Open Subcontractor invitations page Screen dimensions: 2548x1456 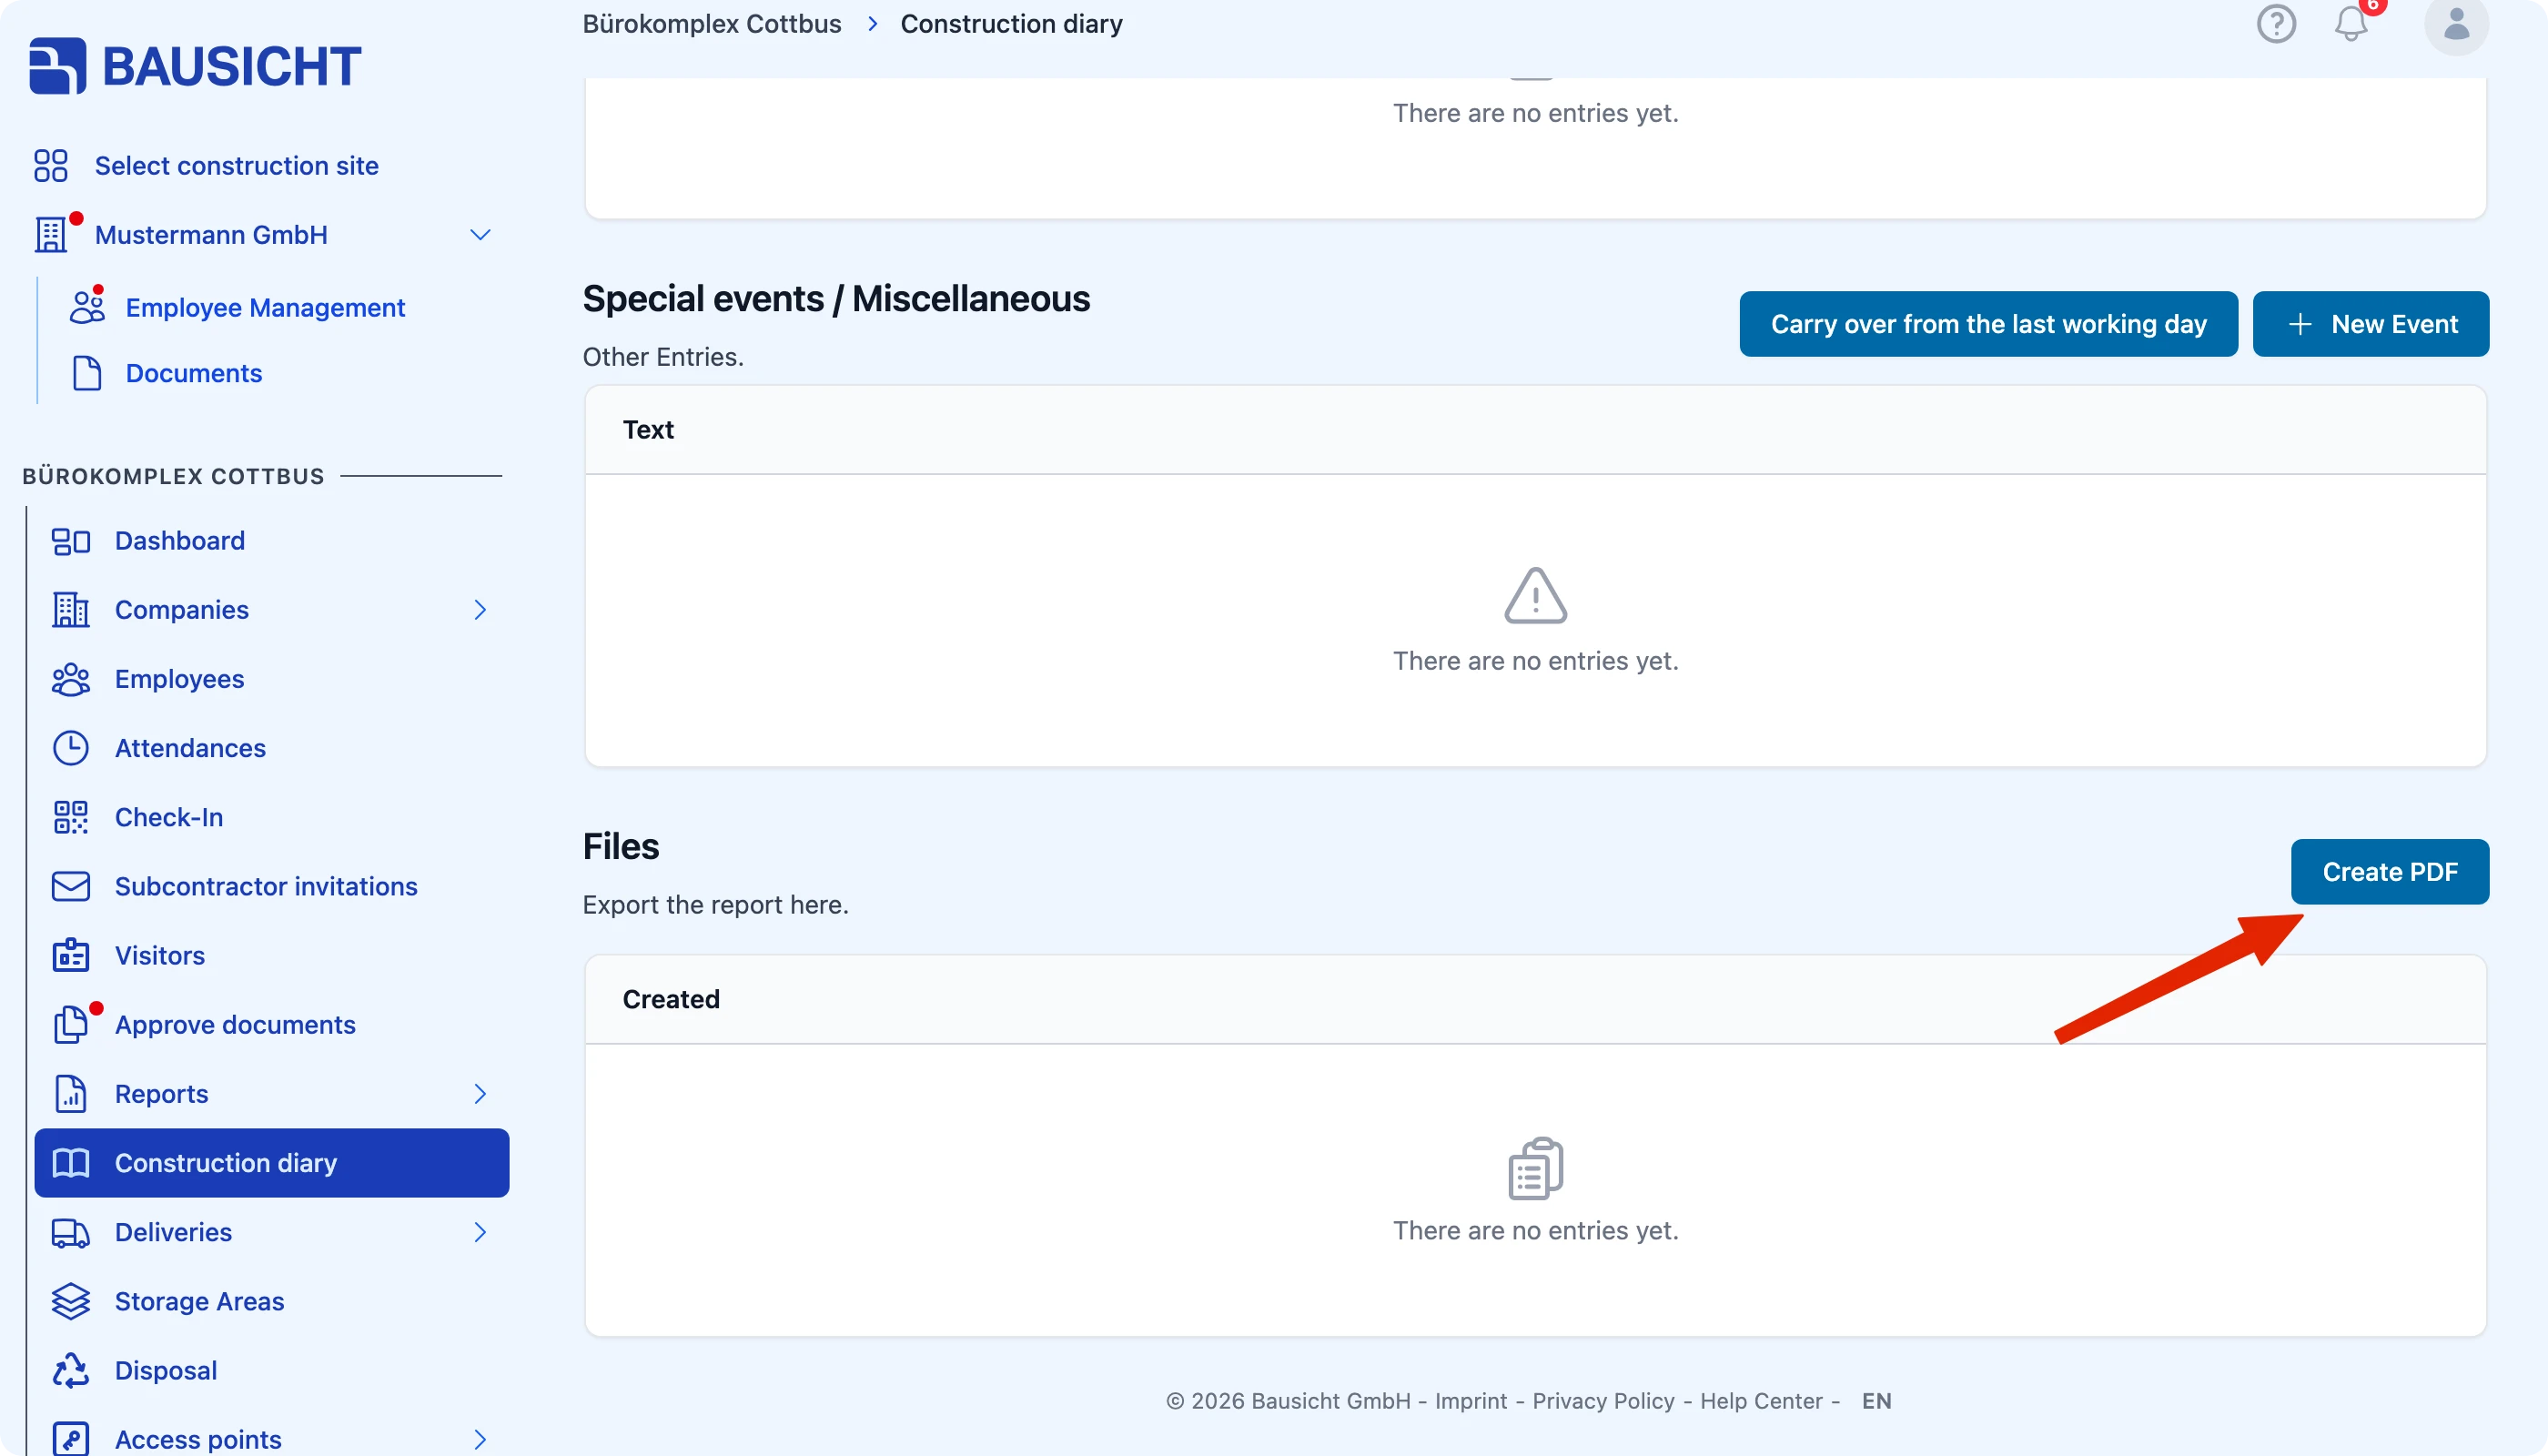266,886
